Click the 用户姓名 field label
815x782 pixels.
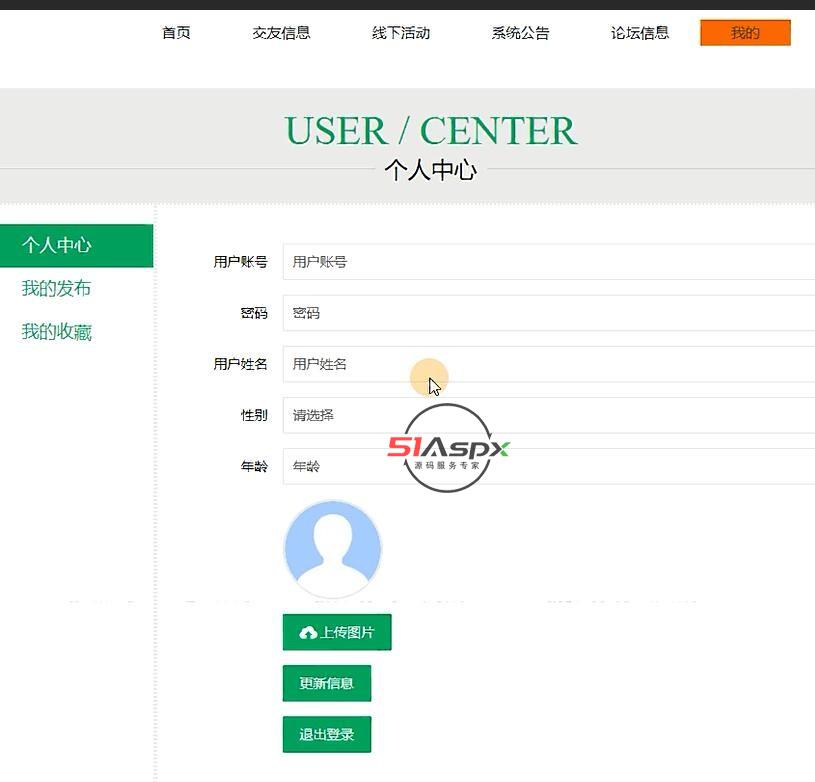coord(241,364)
